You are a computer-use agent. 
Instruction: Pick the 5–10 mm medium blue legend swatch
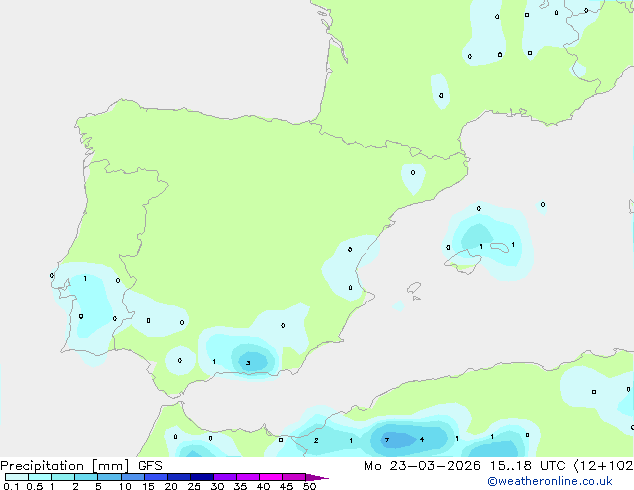point(109,477)
